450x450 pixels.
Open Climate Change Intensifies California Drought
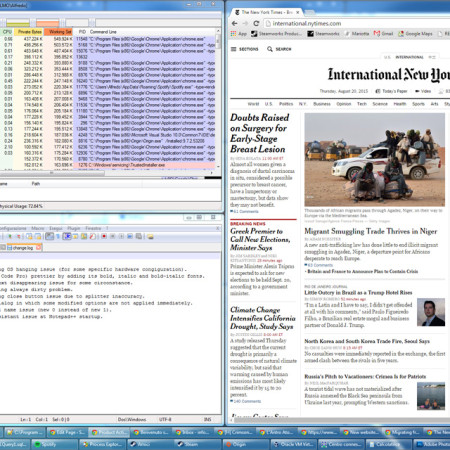(x=263, y=318)
